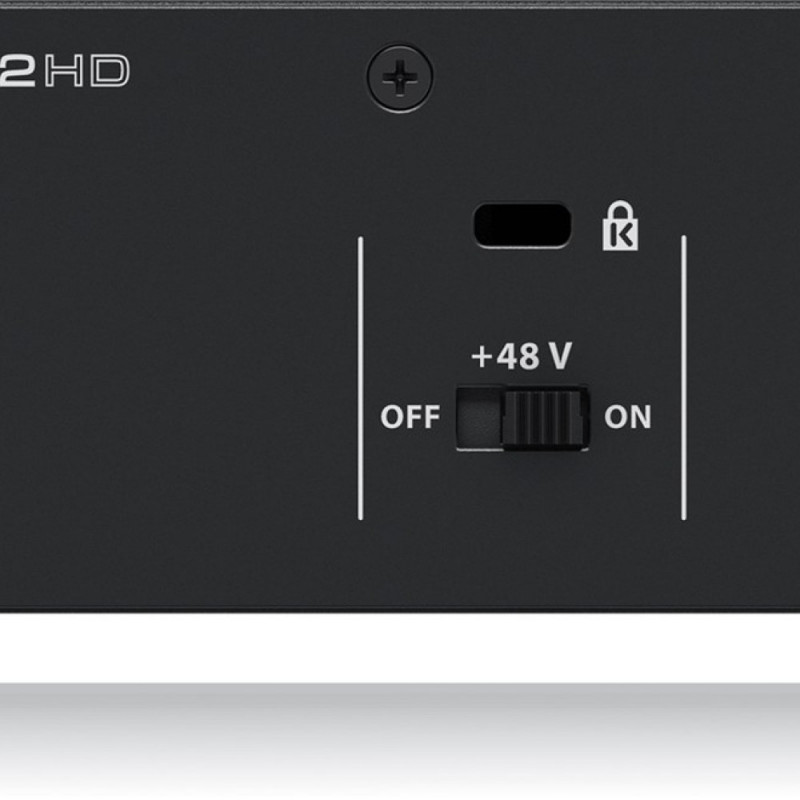800x800 pixels.
Task: Click the Kensington padlock icon
Action: click(620, 226)
